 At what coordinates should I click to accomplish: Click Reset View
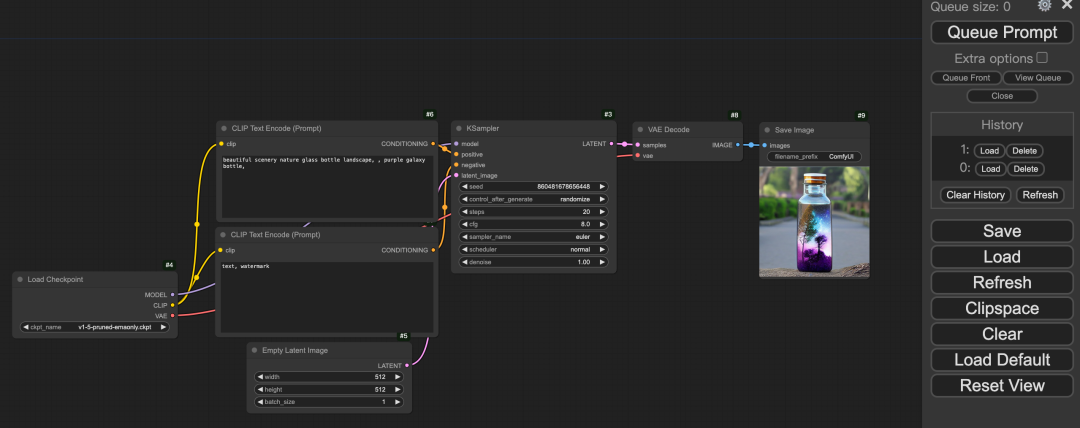1001,385
